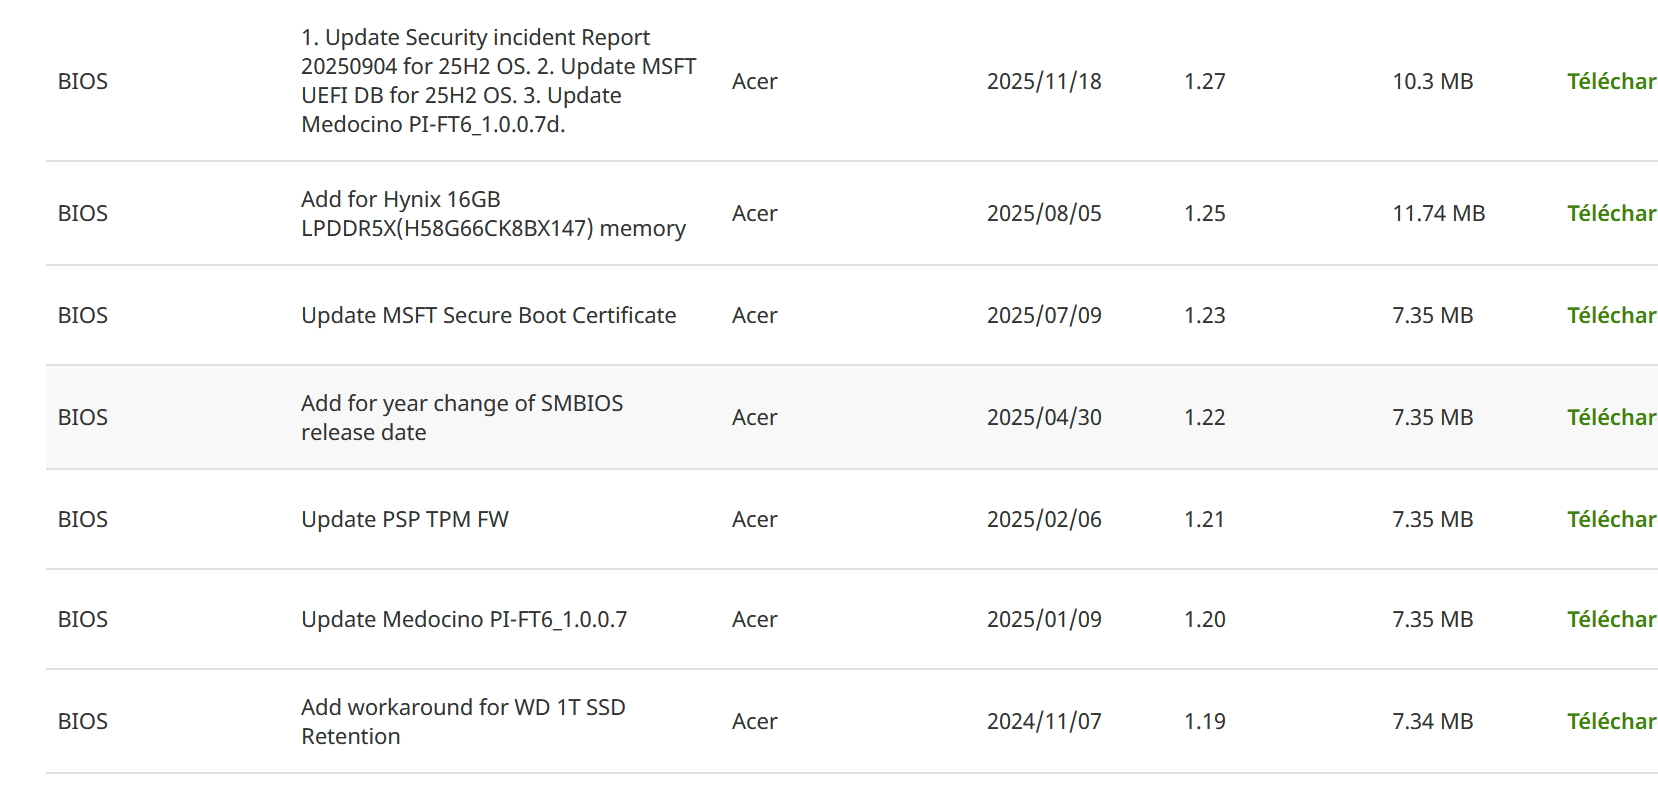Viewport: 1658px width, 798px height.
Task: Select version number 1.19
Action: 1205,722
